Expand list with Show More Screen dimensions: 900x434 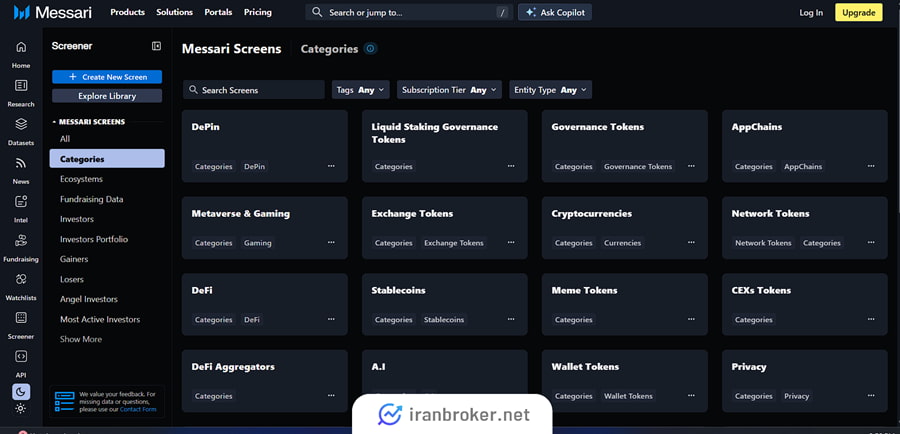tap(81, 339)
